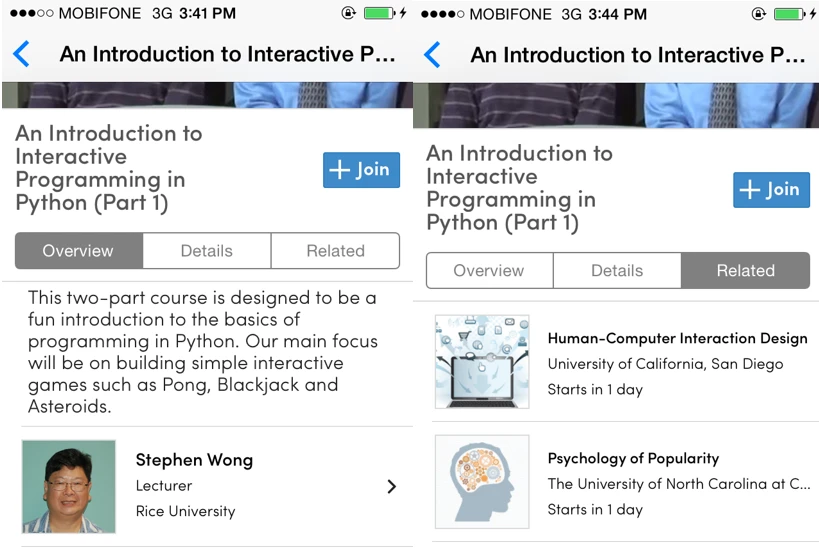Screen dimensions: 819x556
Task: Tap Stephen Wong's profile photo
Action: click(69, 486)
